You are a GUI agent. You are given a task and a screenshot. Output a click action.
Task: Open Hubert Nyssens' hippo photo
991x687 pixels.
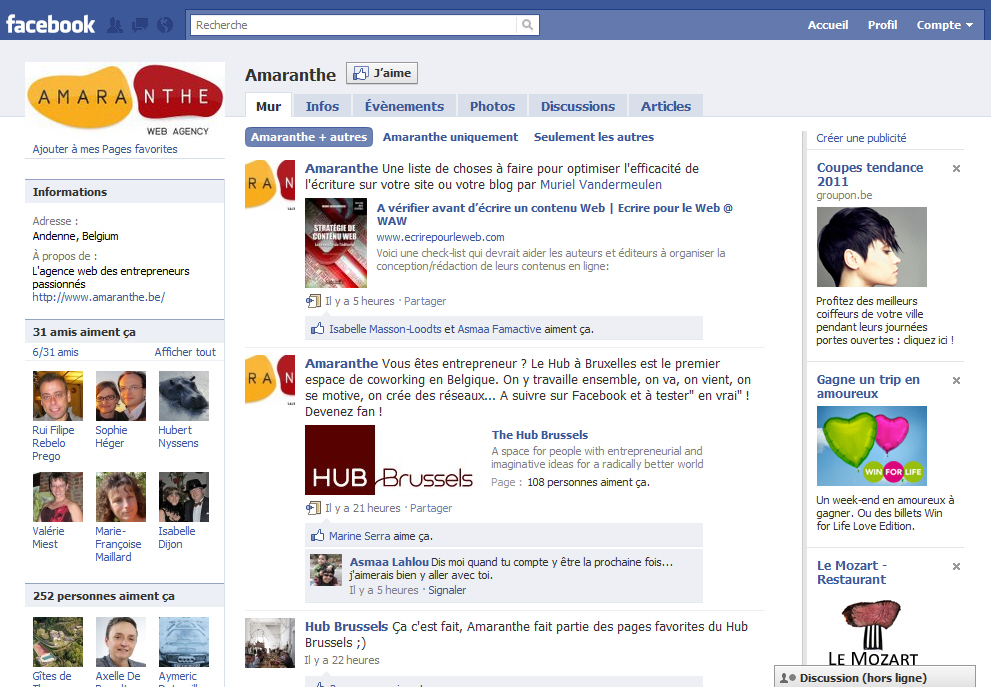(x=183, y=396)
